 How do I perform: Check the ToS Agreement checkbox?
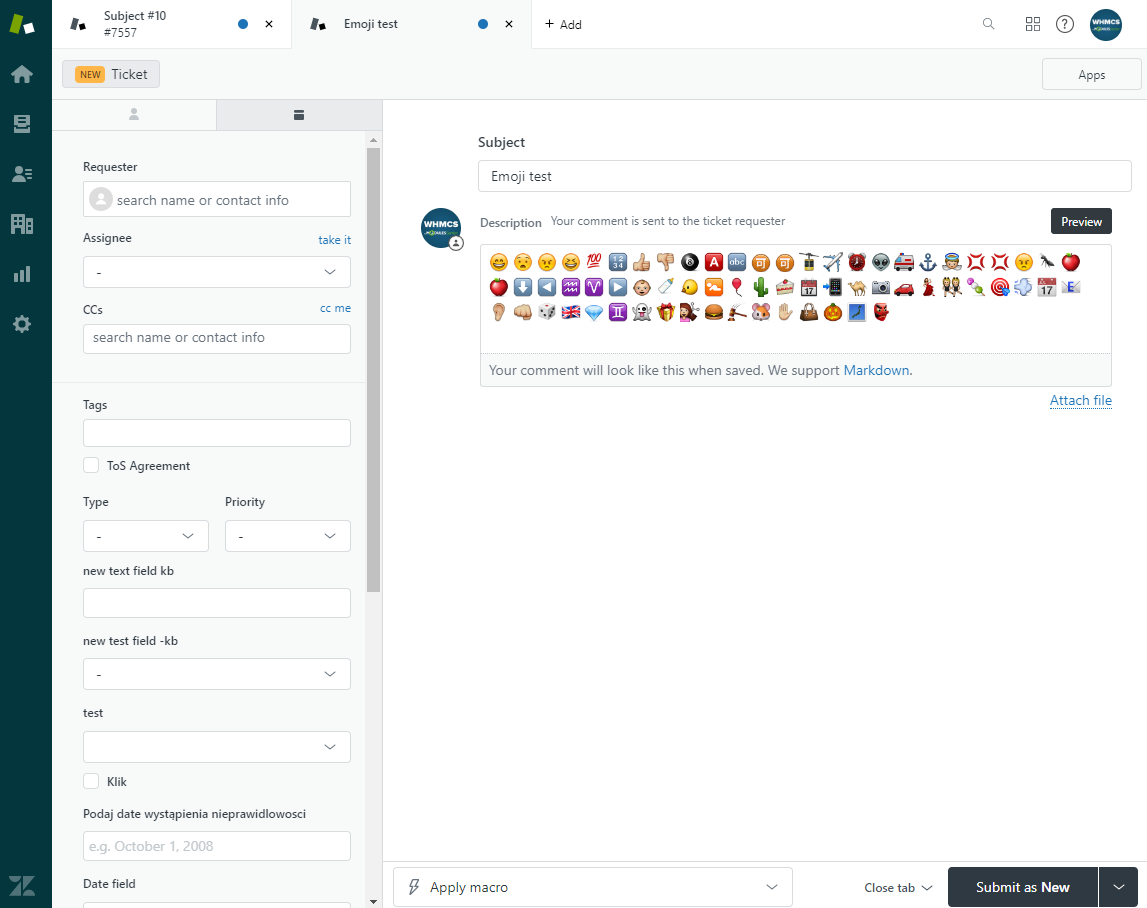pos(91,465)
